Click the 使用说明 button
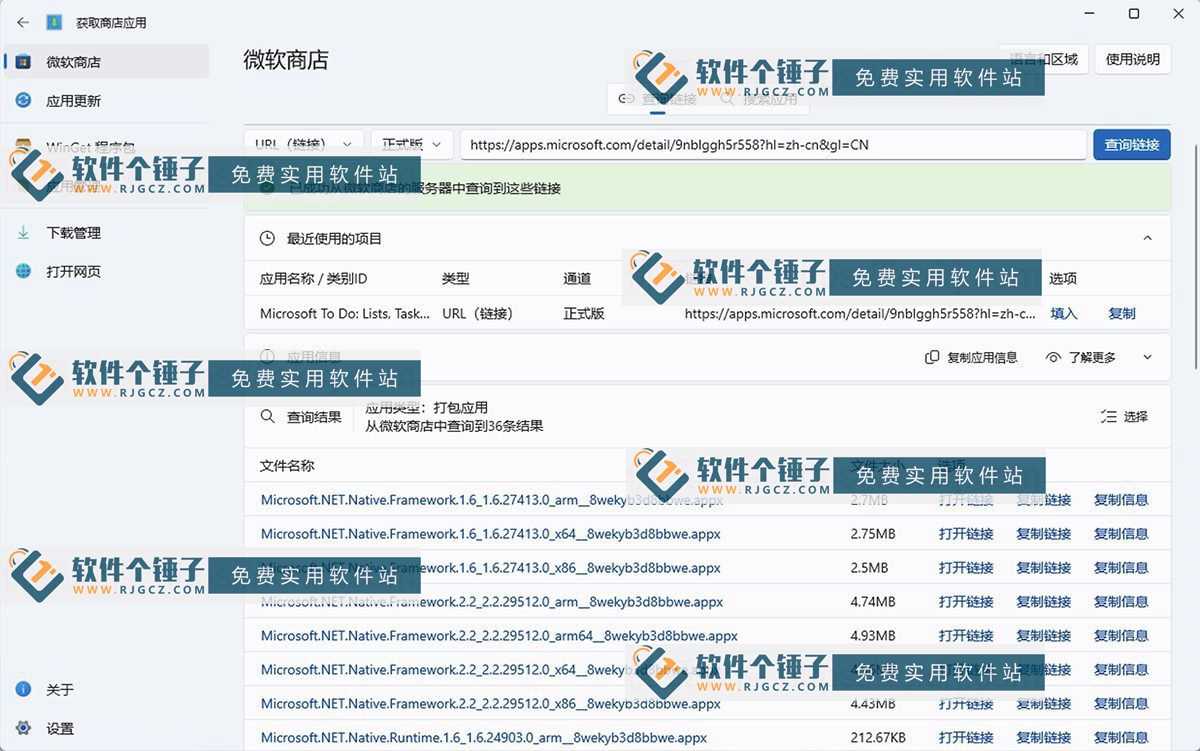This screenshot has height=751, width=1200. [1133, 59]
